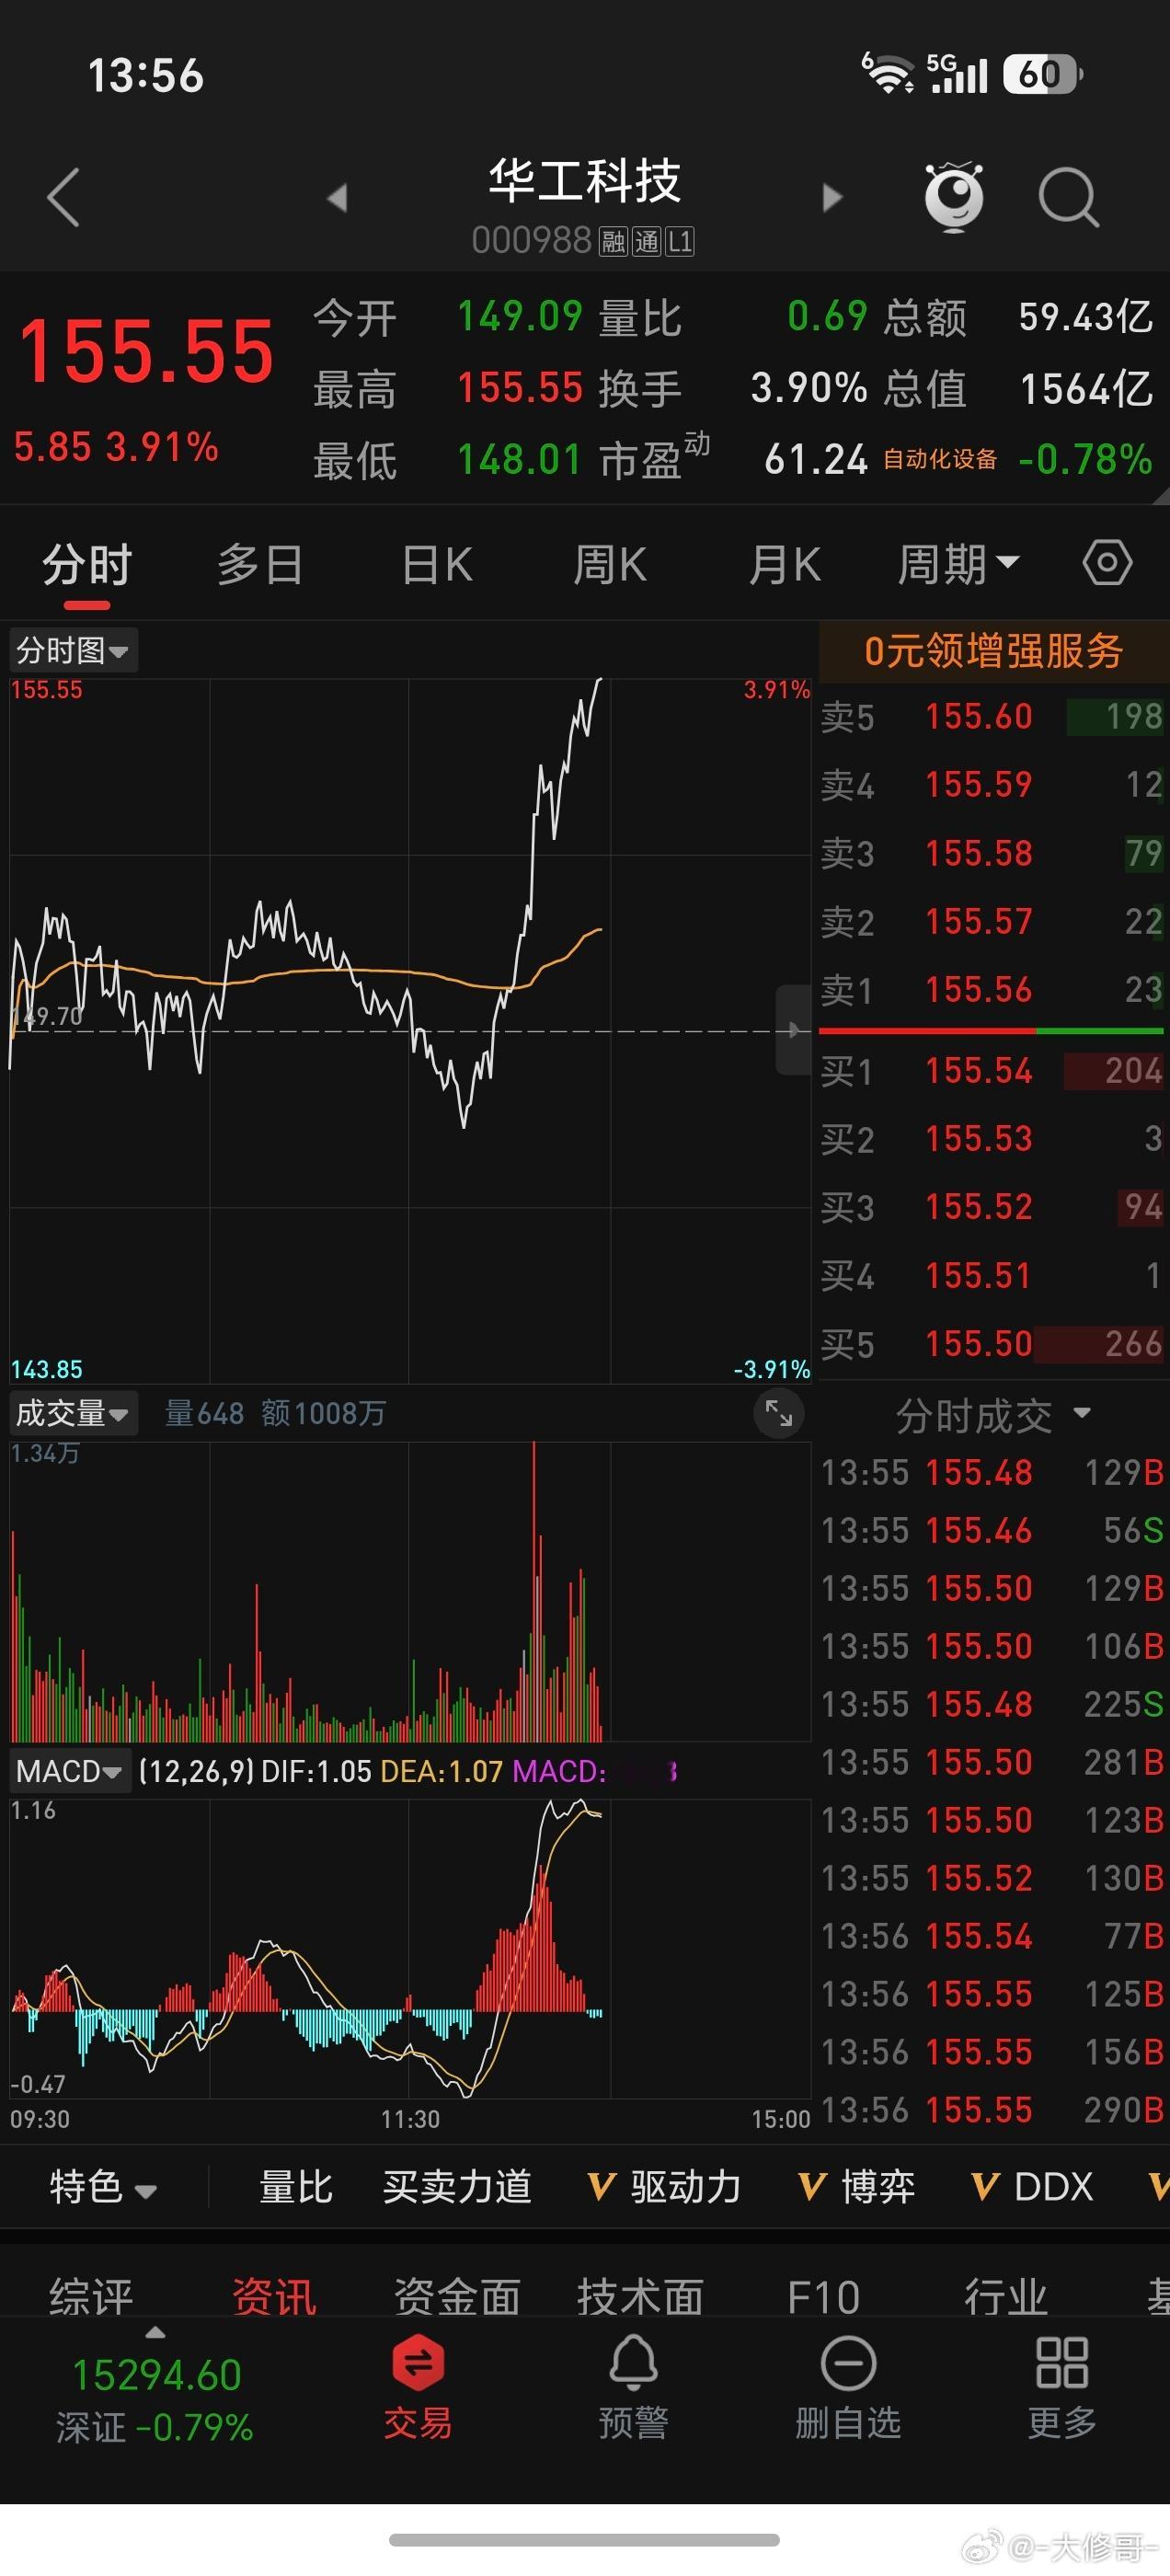Switch to the 月K tab
This screenshot has height=2576, width=1170.
[785, 565]
